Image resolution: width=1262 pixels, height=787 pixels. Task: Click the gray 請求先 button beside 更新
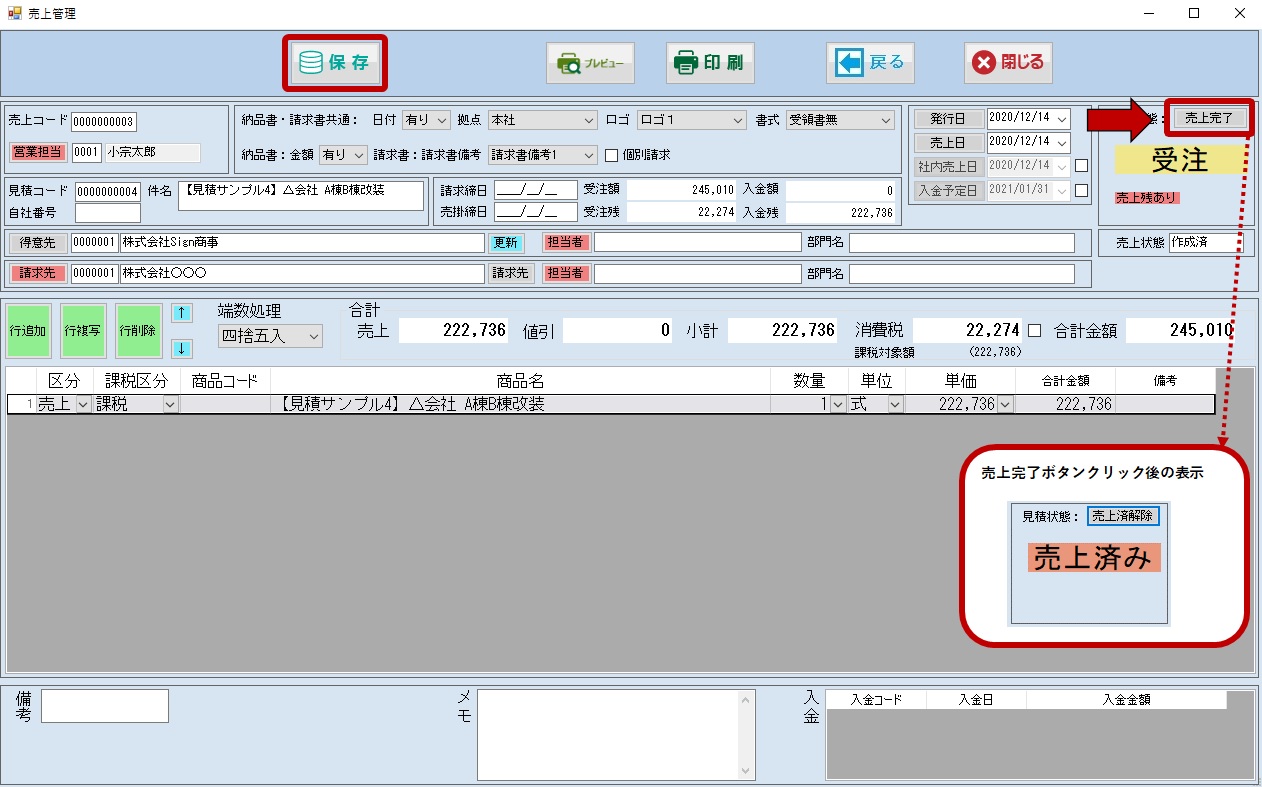click(511, 273)
